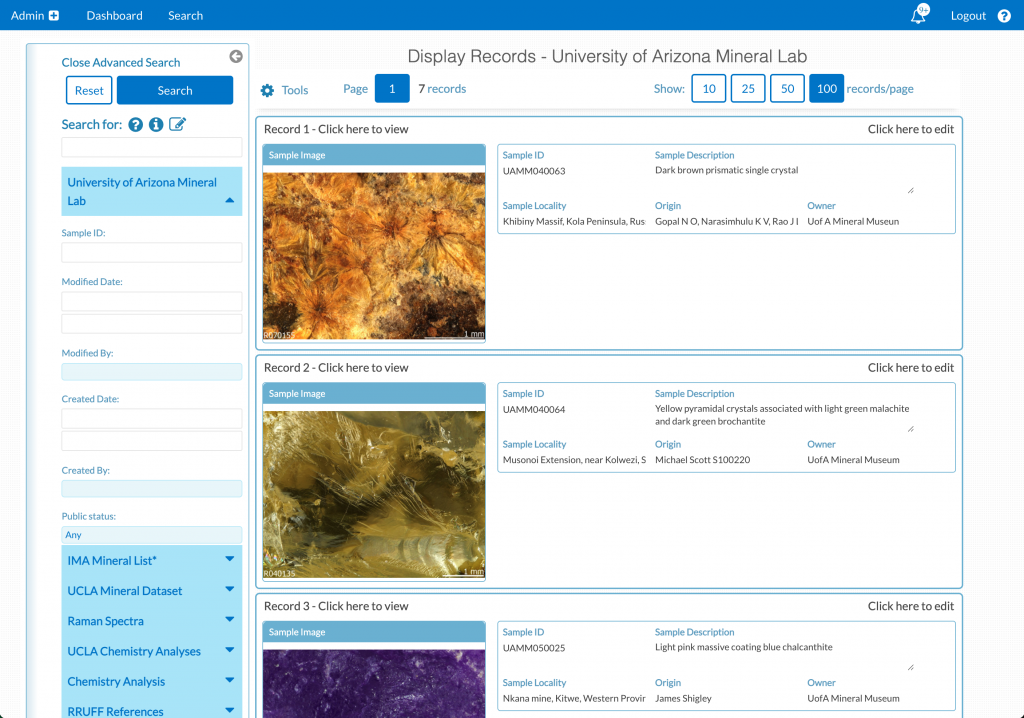Click the Admin plus icon
Viewport: 1024px width, 718px height.
54,16
